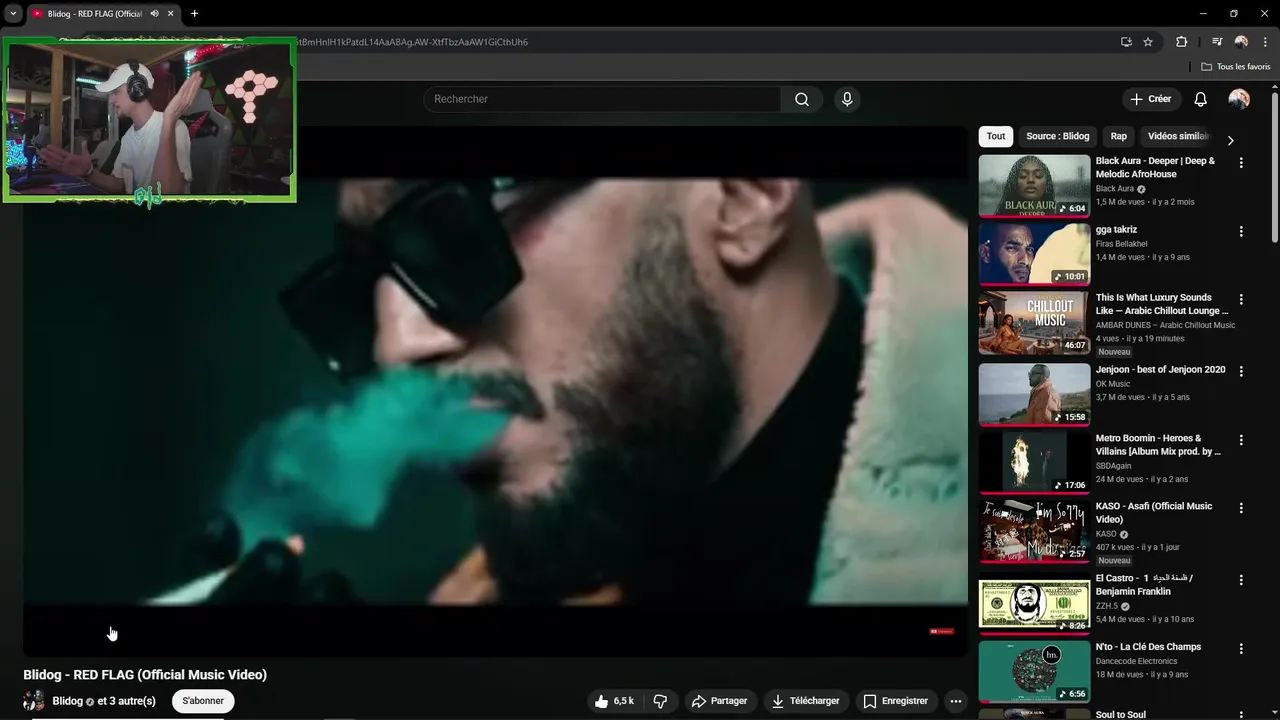Start voice search with microphone icon
1280x720 pixels.
[847, 99]
